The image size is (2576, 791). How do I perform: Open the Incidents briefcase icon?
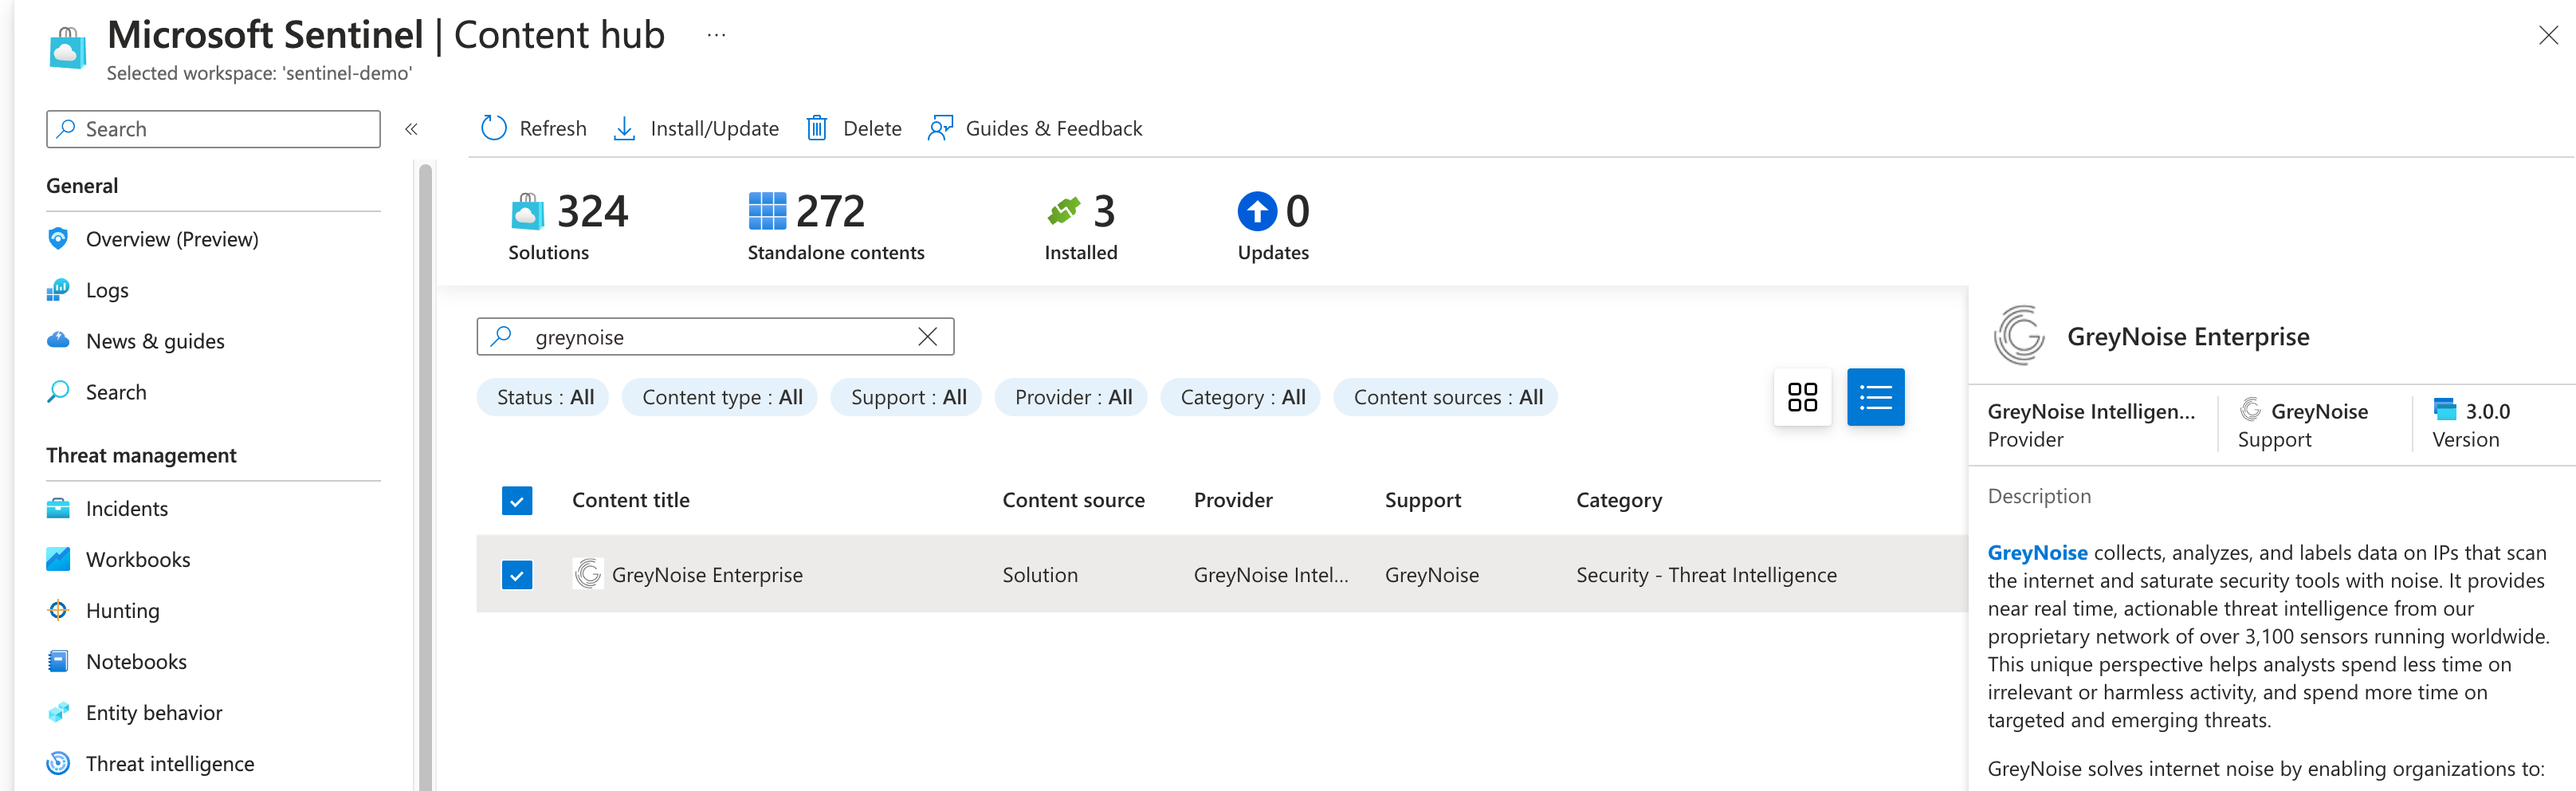coord(58,508)
